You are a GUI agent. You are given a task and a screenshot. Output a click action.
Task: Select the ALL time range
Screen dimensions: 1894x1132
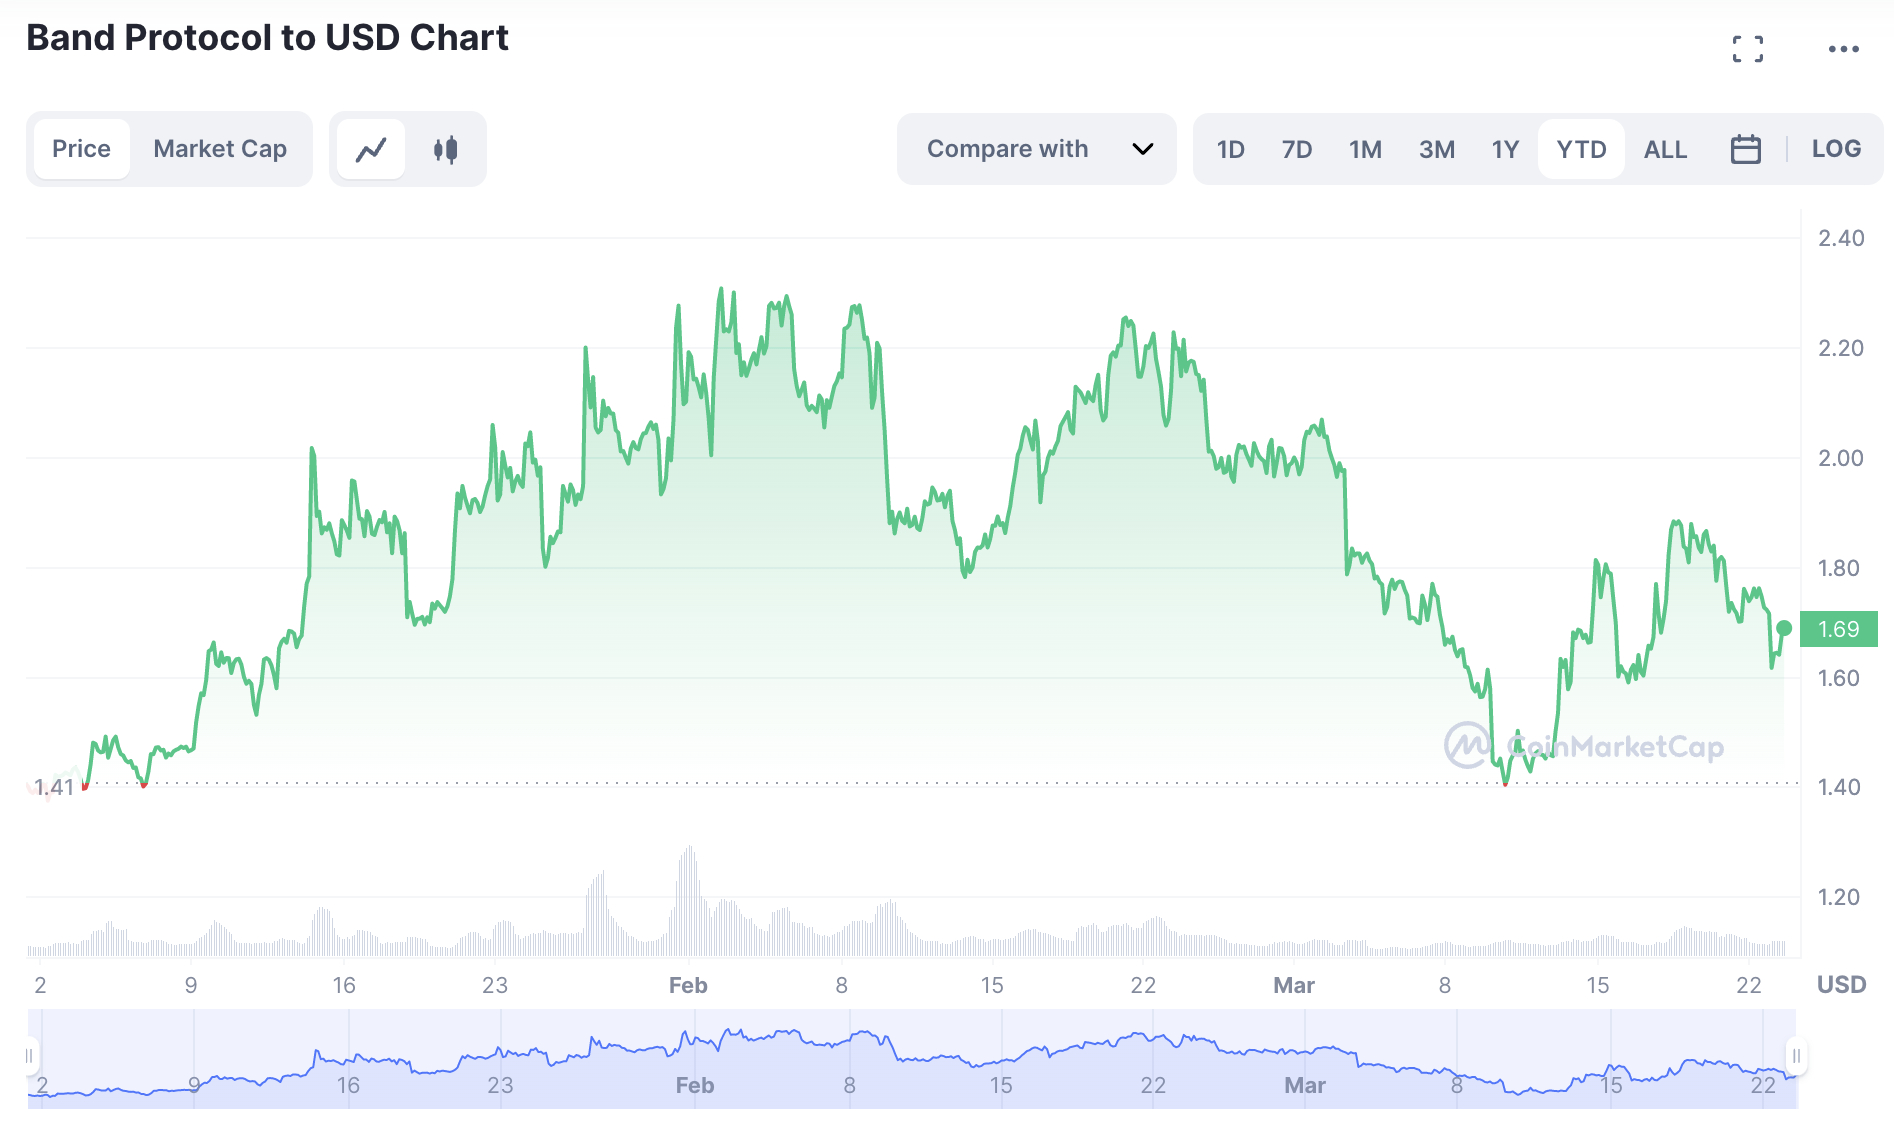tap(1665, 149)
